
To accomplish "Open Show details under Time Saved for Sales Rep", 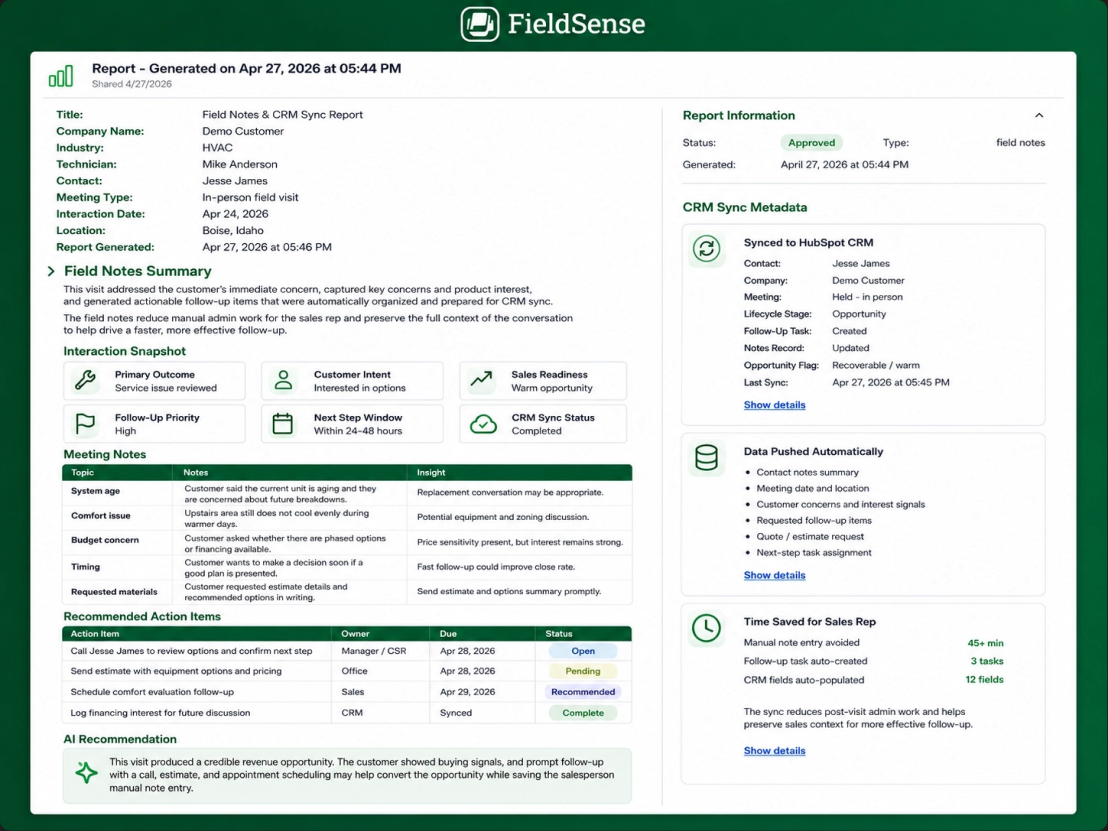I will 774,750.
